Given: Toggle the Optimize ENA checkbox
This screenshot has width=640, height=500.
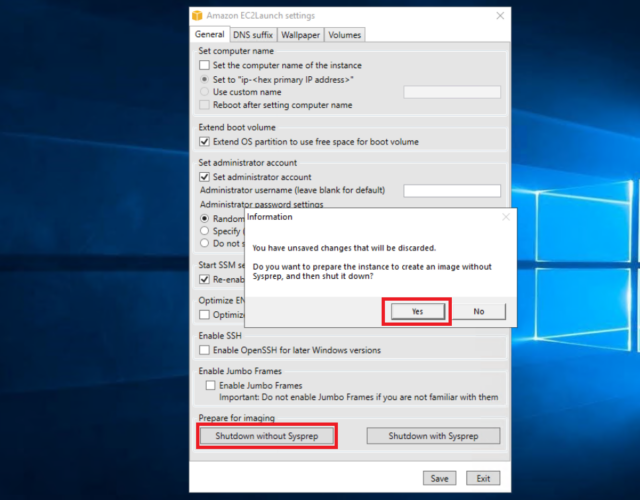Looking at the screenshot, I should pos(204,315).
